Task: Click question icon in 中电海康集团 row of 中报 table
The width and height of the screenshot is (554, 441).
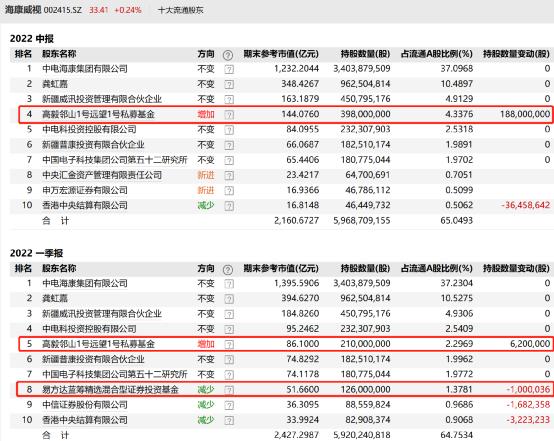Action: point(229,69)
